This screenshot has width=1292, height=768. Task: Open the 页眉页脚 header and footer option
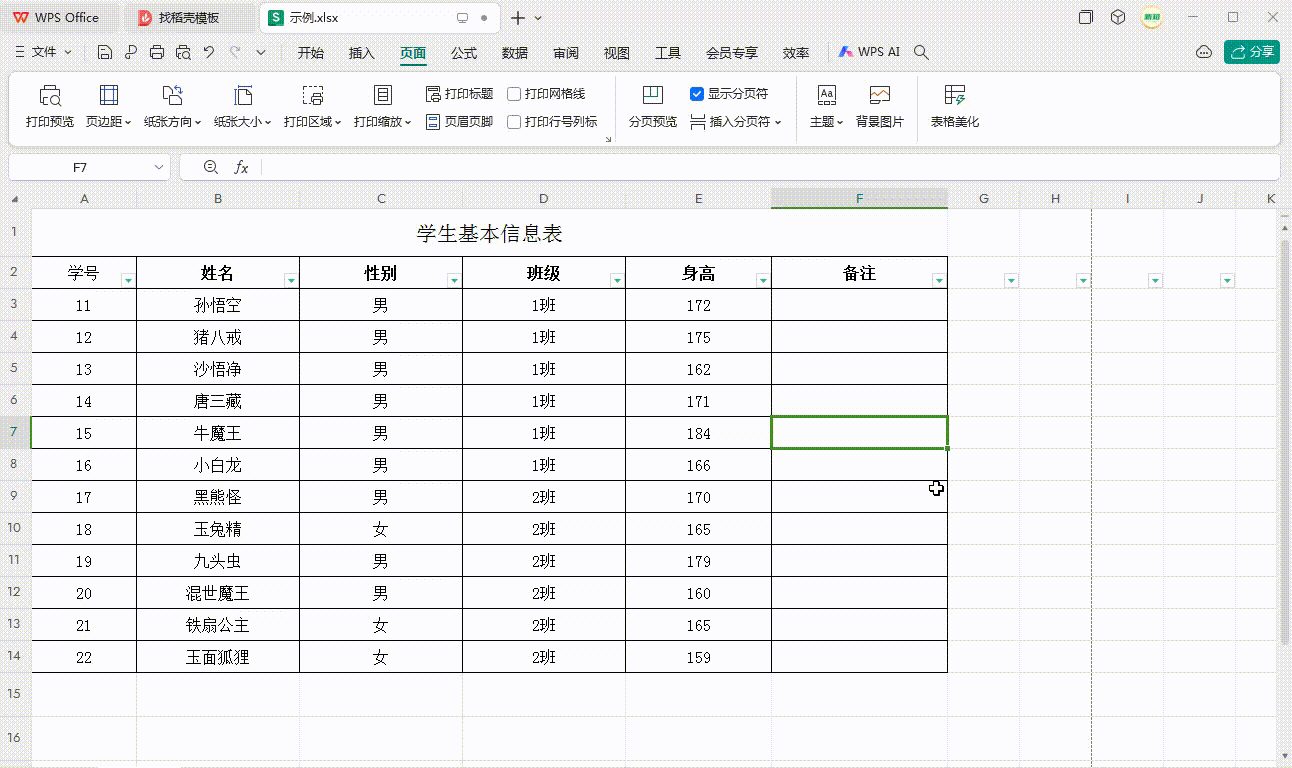tap(460, 122)
